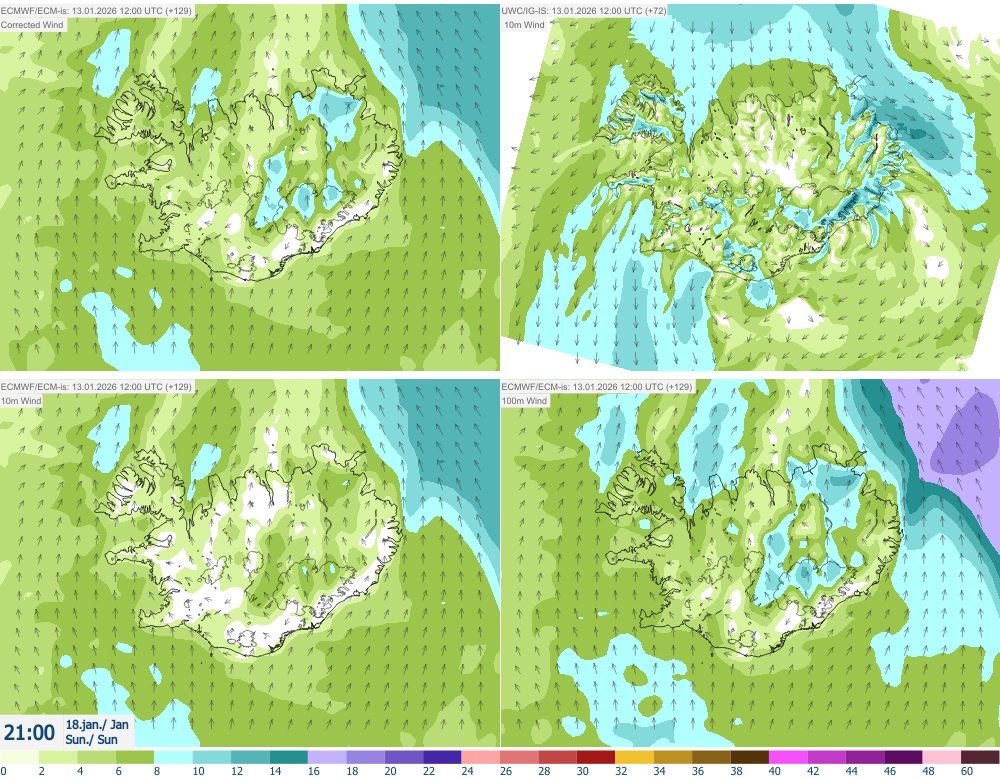Select the darker green 6–8 legend swatch
The height and width of the screenshot is (778, 1000).
tap(135, 757)
